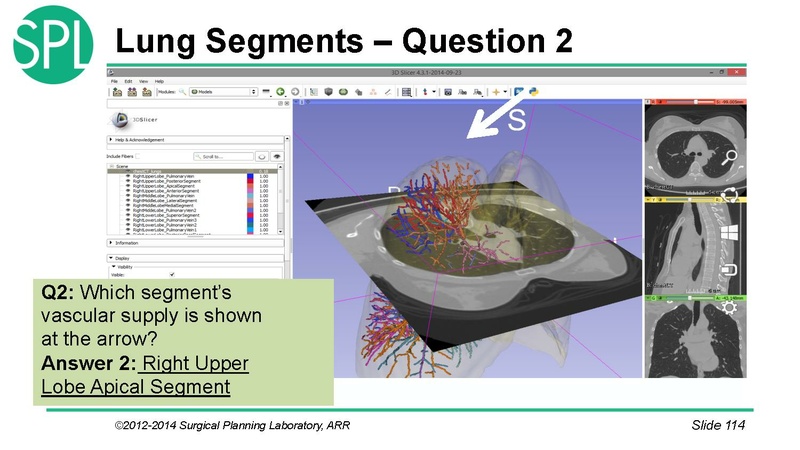Open the Markups module toolbar icon
Image resolution: width=800 pixels, height=450 pixels.
click(x=373, y=92)
